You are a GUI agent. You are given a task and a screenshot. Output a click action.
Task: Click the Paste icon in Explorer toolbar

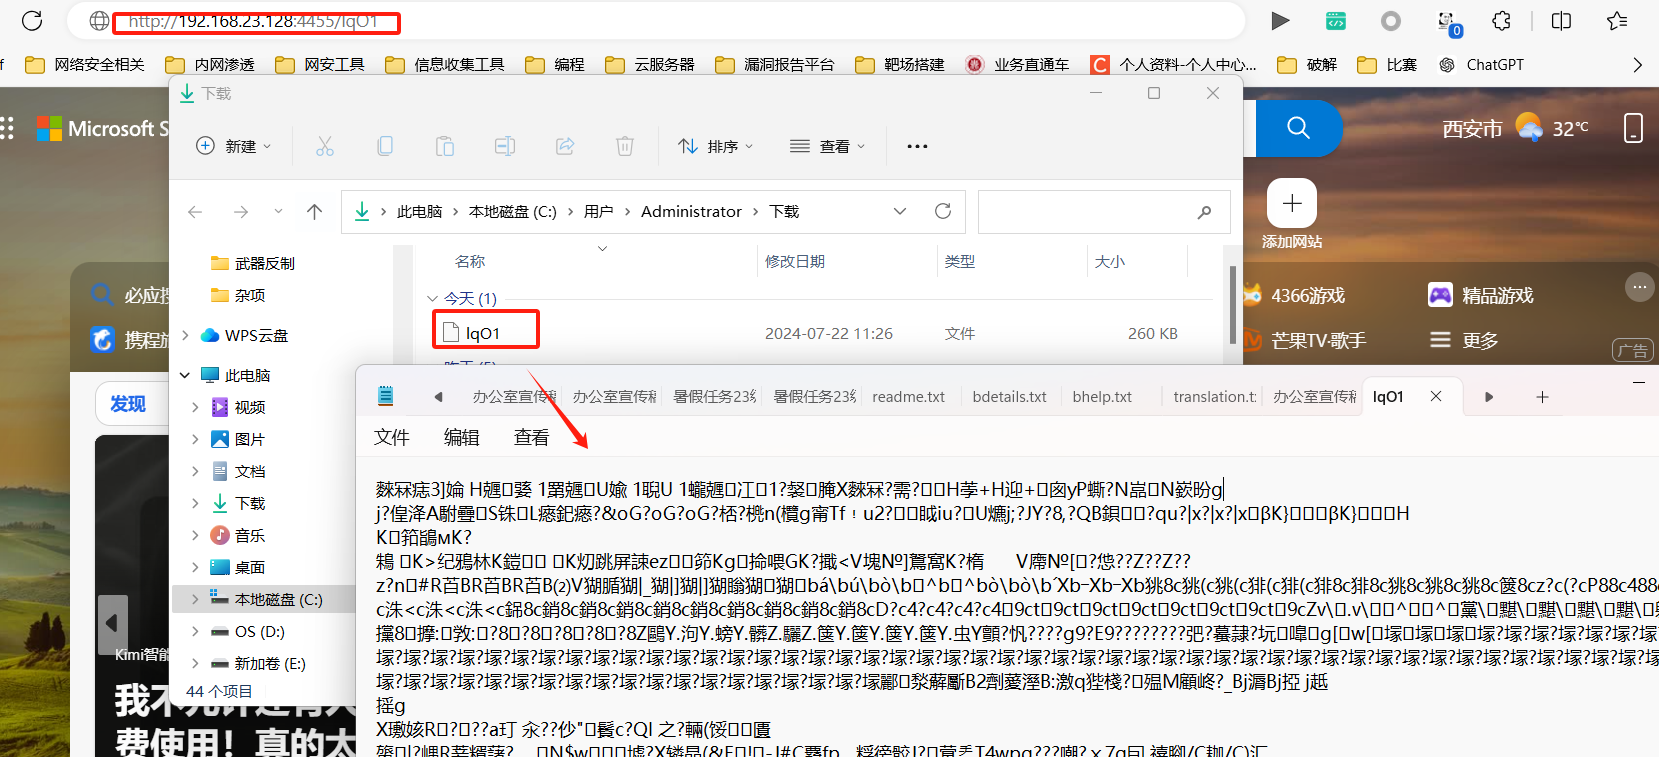click(445, 146)
